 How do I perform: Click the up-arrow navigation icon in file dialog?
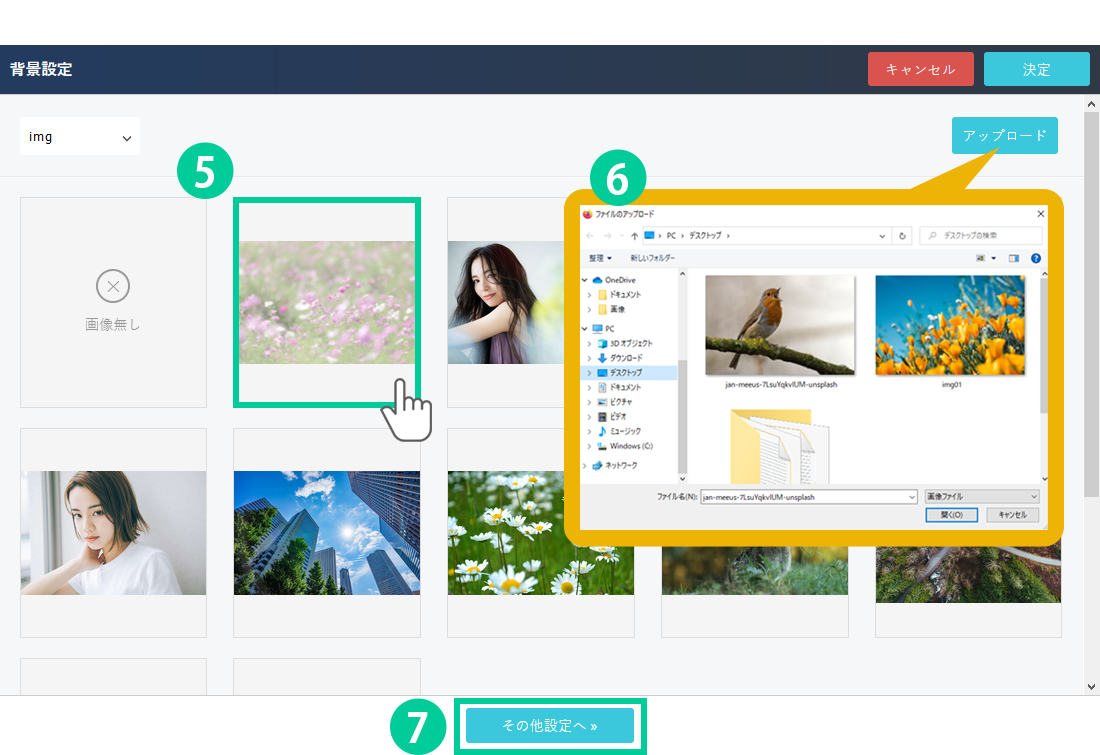[635, 236]
